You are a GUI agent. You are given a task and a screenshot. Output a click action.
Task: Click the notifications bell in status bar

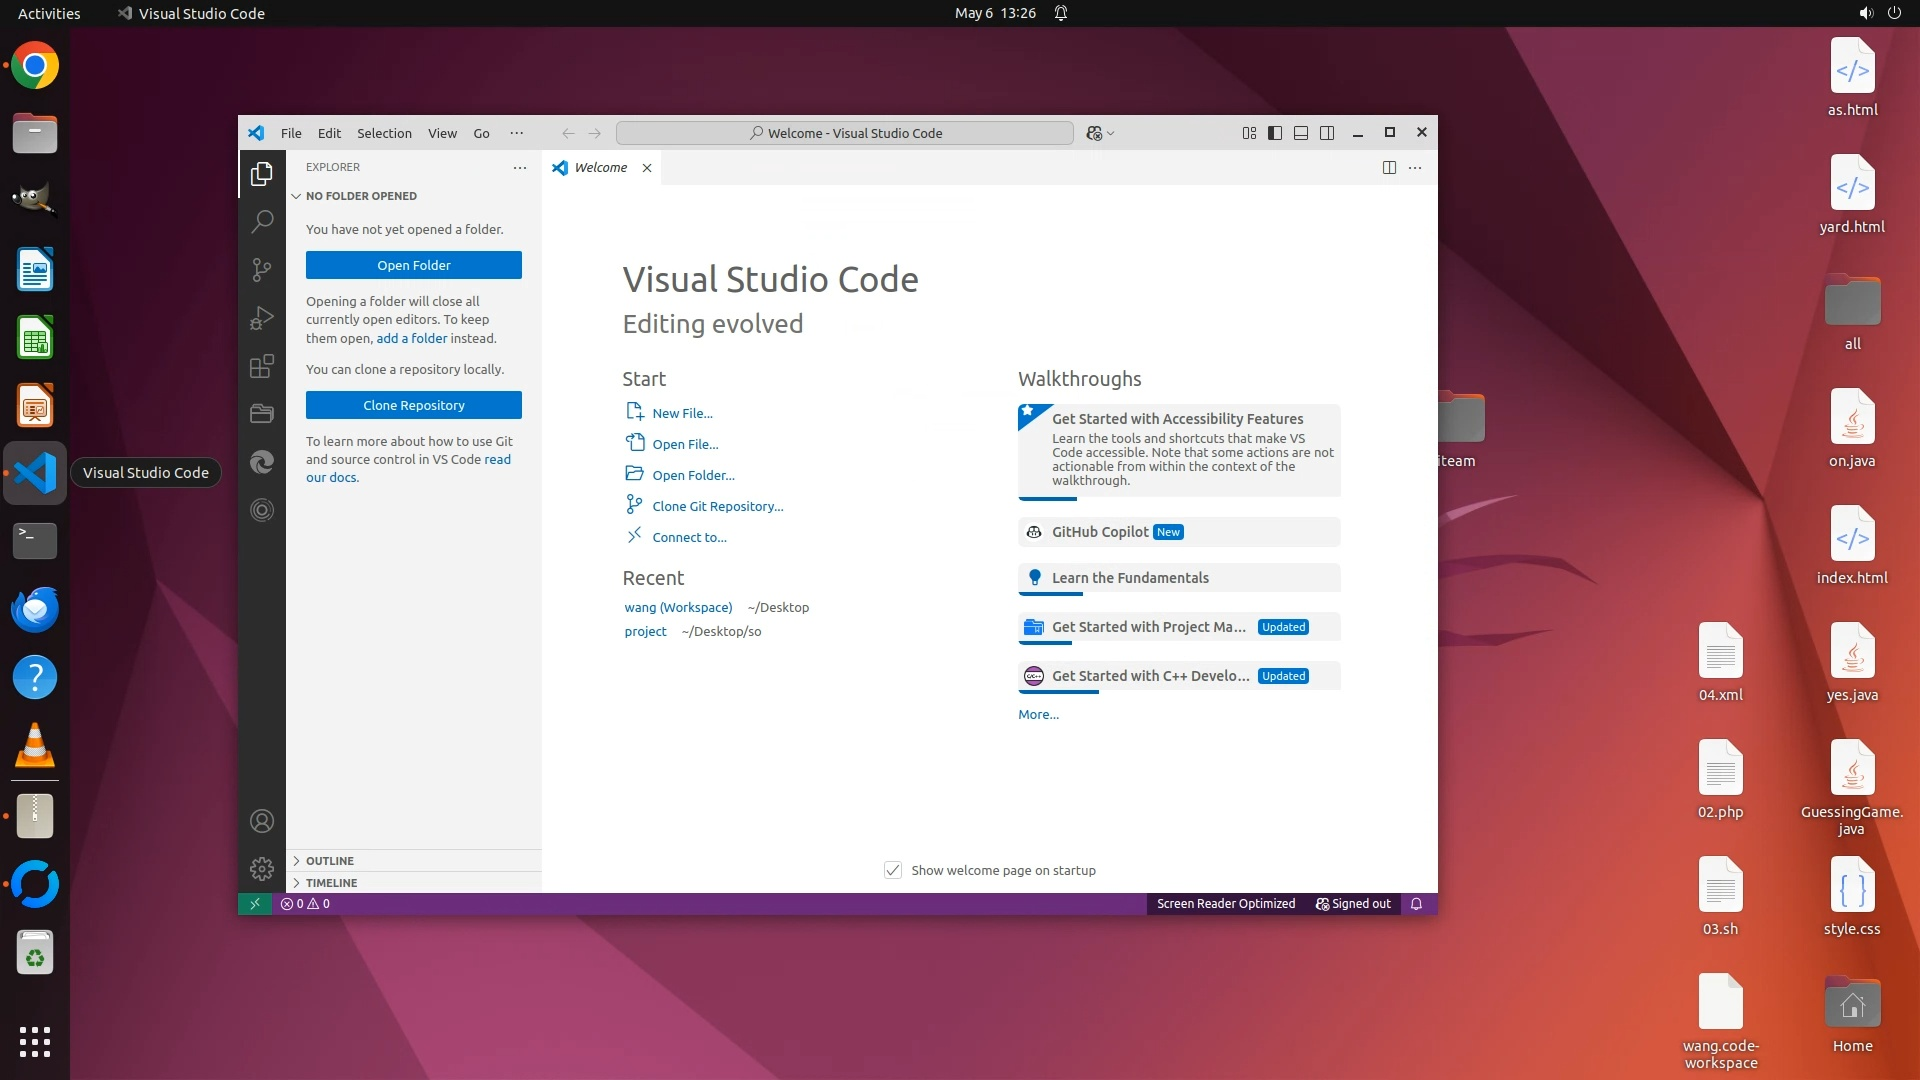[1416, 903]
